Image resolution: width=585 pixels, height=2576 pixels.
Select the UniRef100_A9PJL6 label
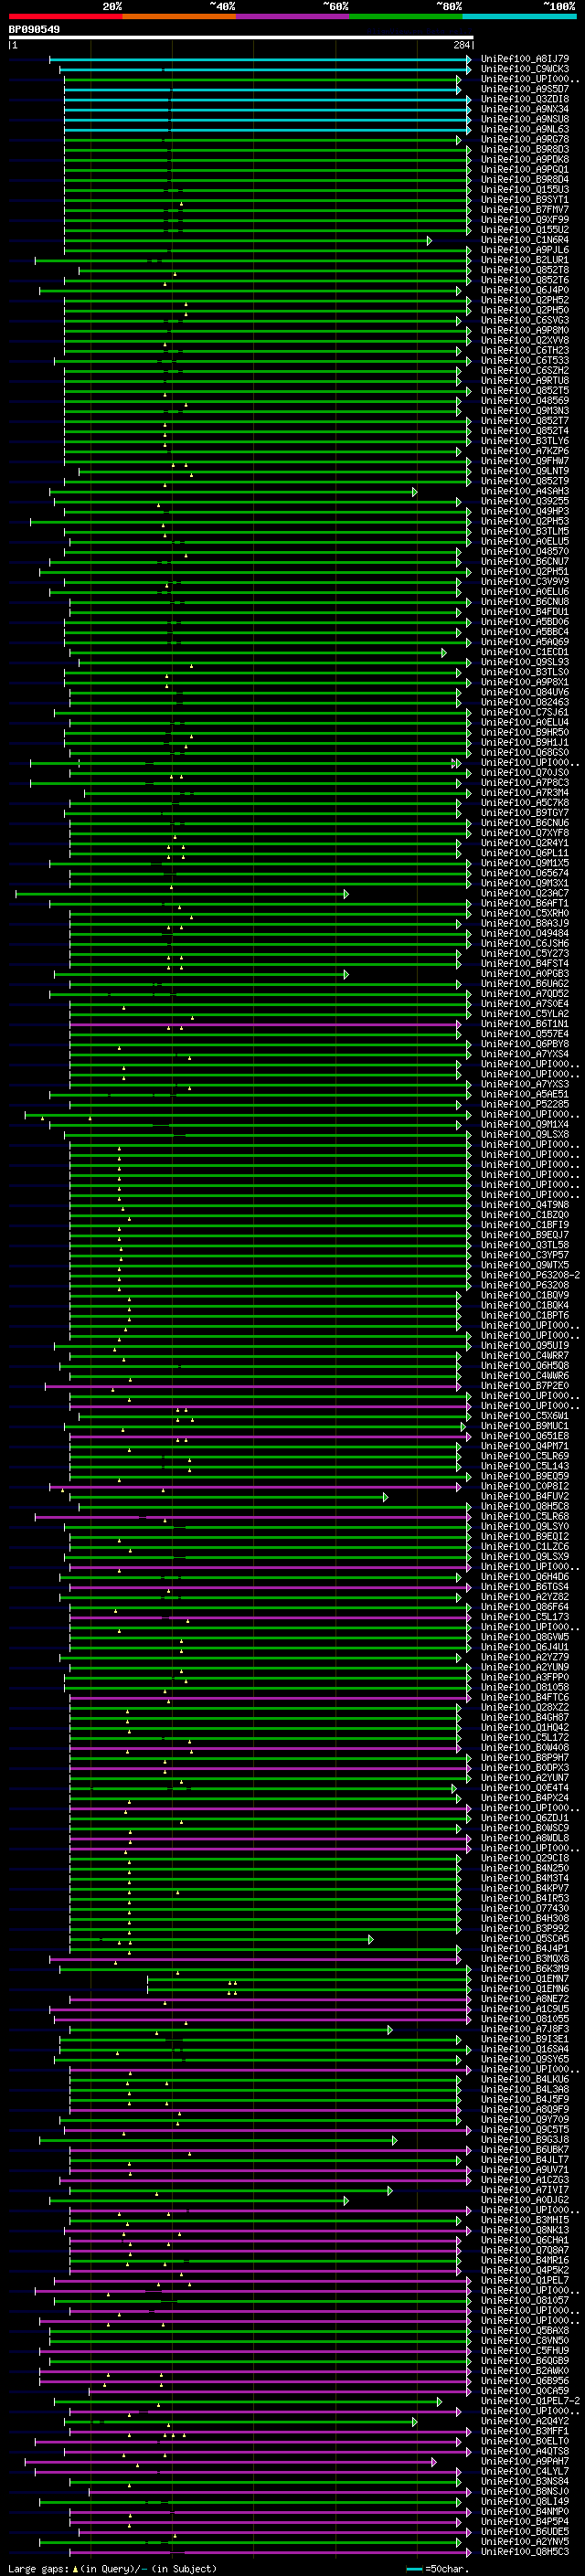[x=525, y=250]
